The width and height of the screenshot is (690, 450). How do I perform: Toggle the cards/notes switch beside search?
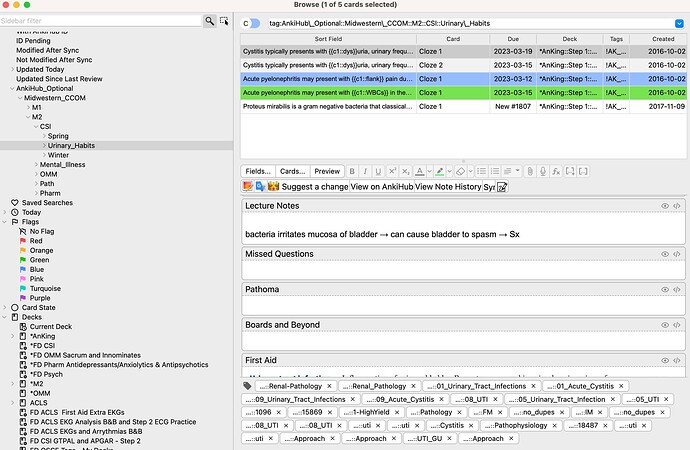point(251,23)
